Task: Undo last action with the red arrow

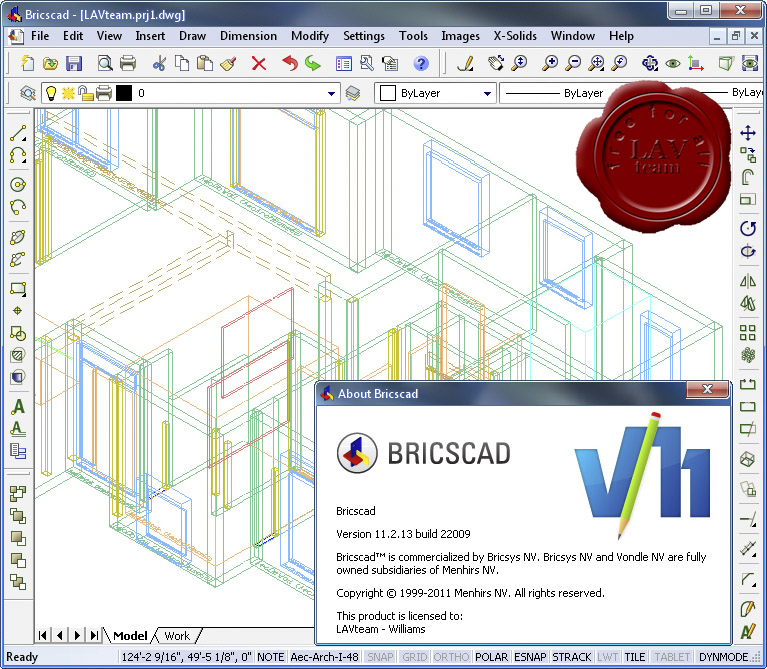Action: (x=290, y=63)
